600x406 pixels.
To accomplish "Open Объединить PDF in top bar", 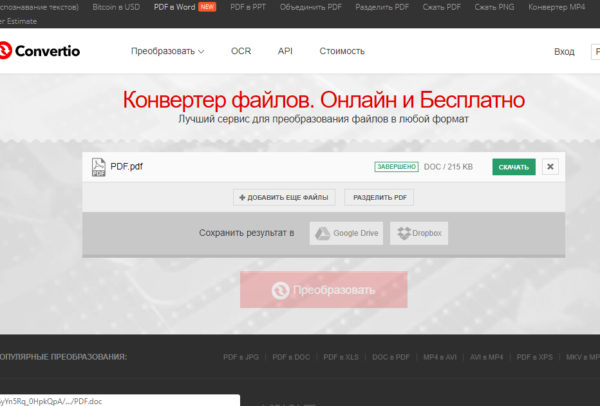I will pos(311,7).
